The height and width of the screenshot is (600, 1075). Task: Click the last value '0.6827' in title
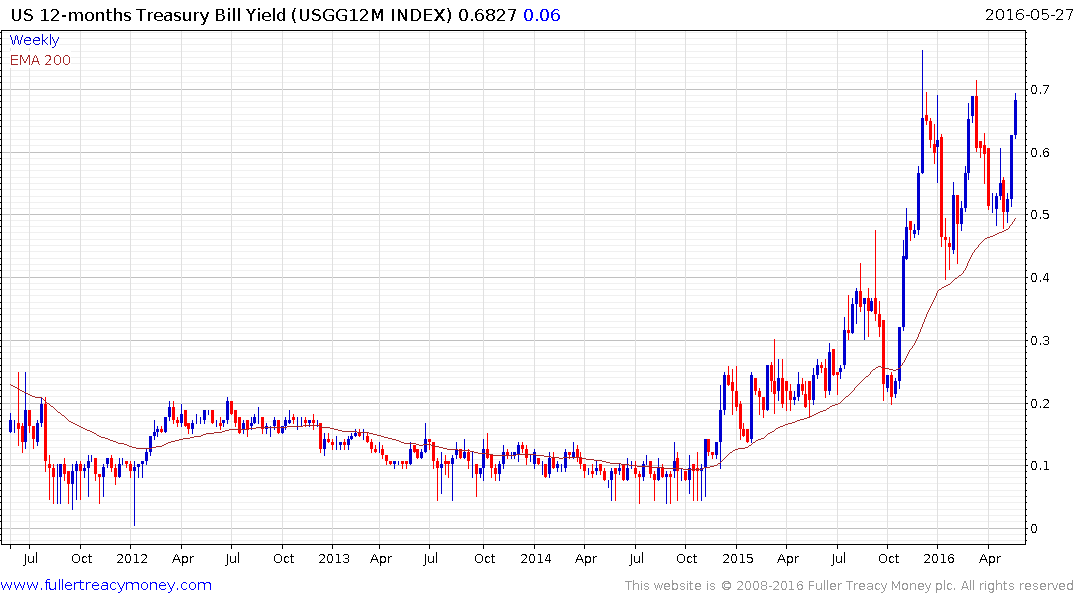[x=487, y=15]
